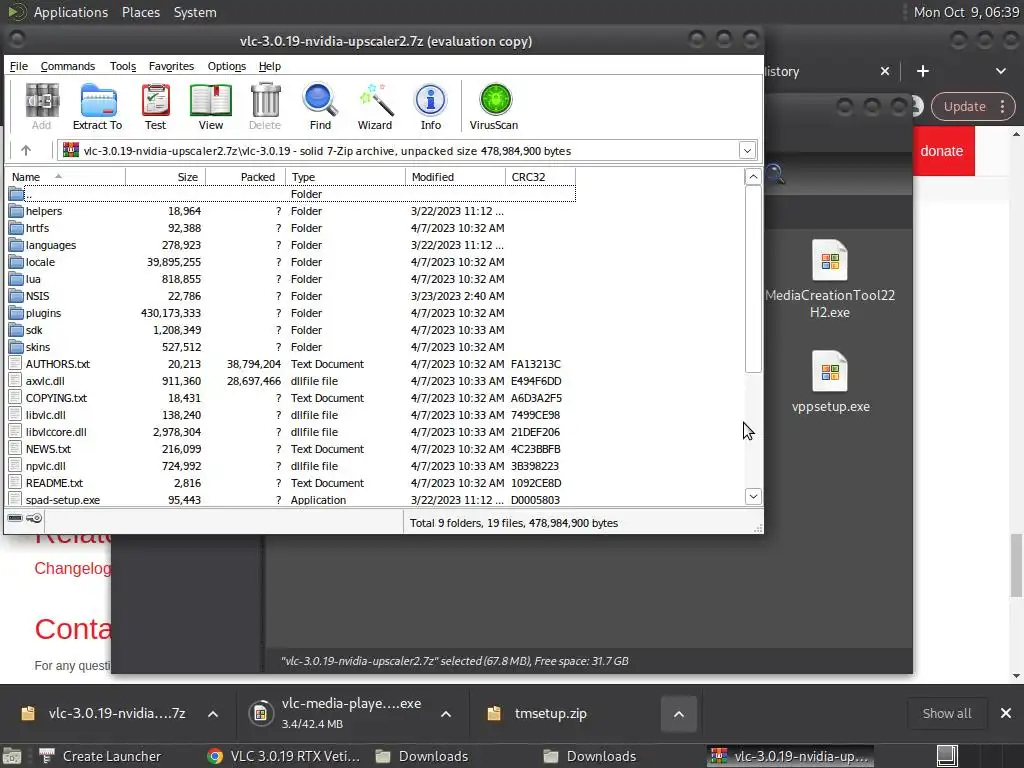Click the browser Update button
The image size is (1024, 768).
(964, 106)
